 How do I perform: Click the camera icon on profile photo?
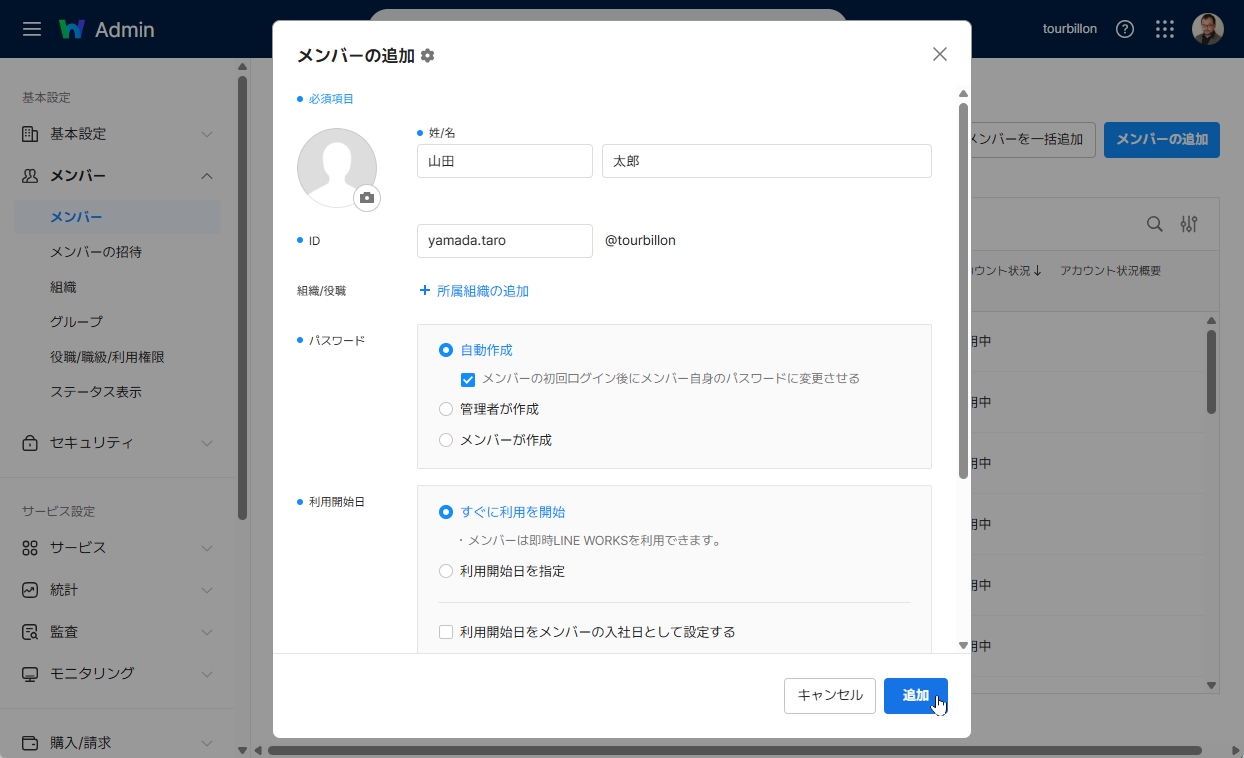click(x=367, y=198)
